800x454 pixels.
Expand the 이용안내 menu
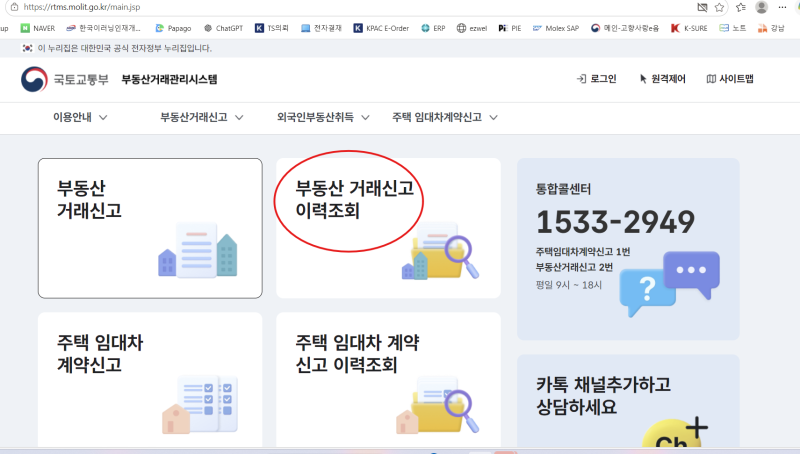click(80, 117)
